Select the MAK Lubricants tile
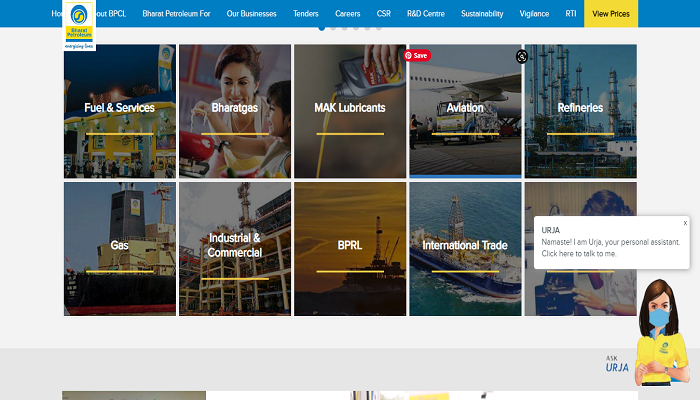 [350, 110]
